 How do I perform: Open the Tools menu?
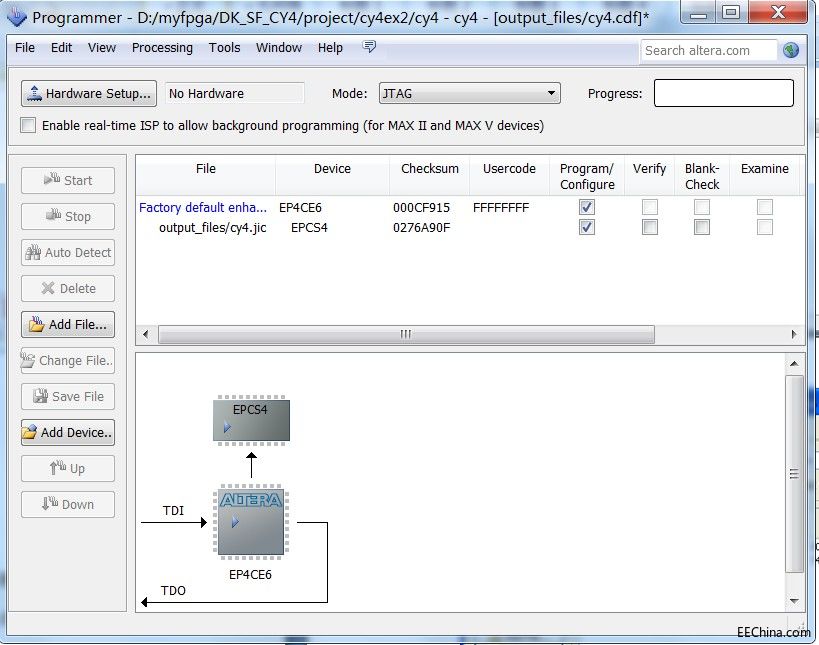coord(225,48)
